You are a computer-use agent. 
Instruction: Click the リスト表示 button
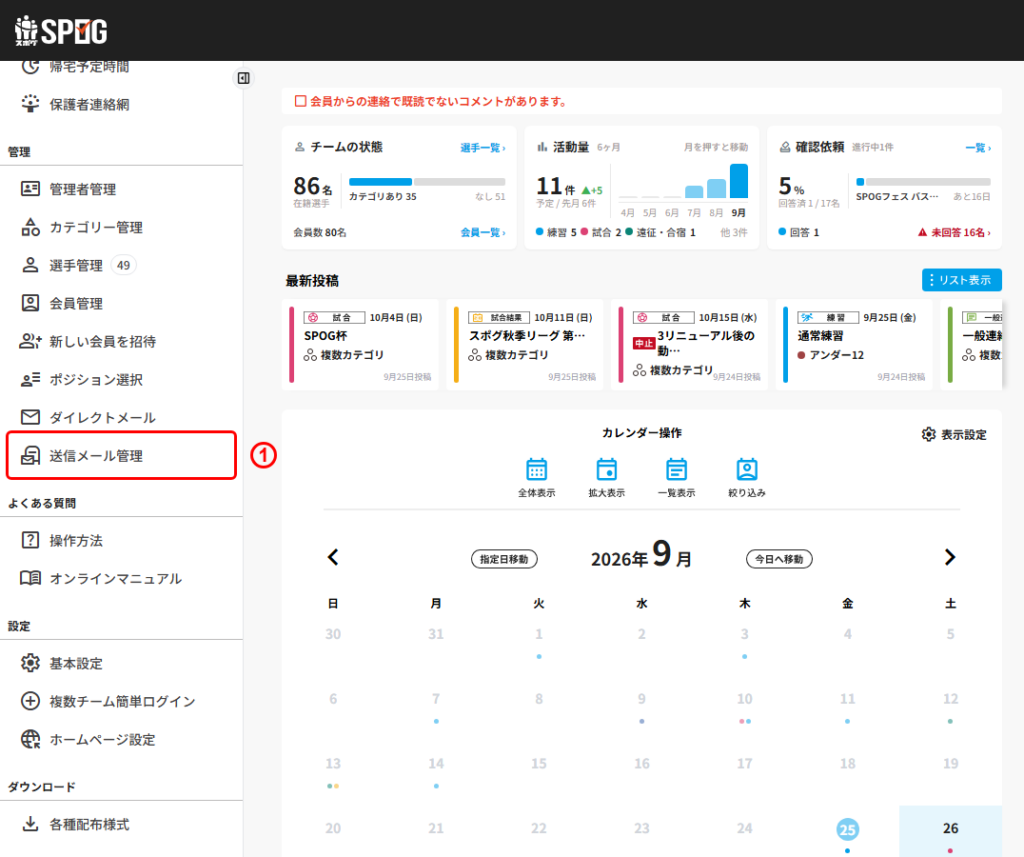(961, 280)
